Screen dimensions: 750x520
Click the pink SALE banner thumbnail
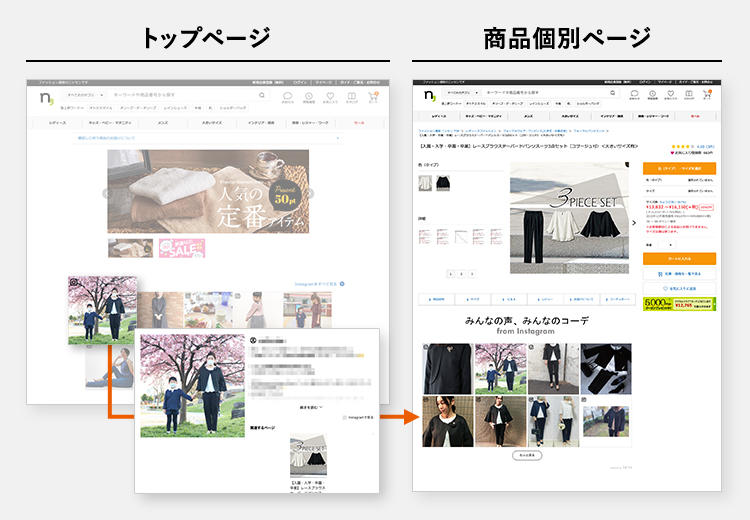click(x=181, y=248)
